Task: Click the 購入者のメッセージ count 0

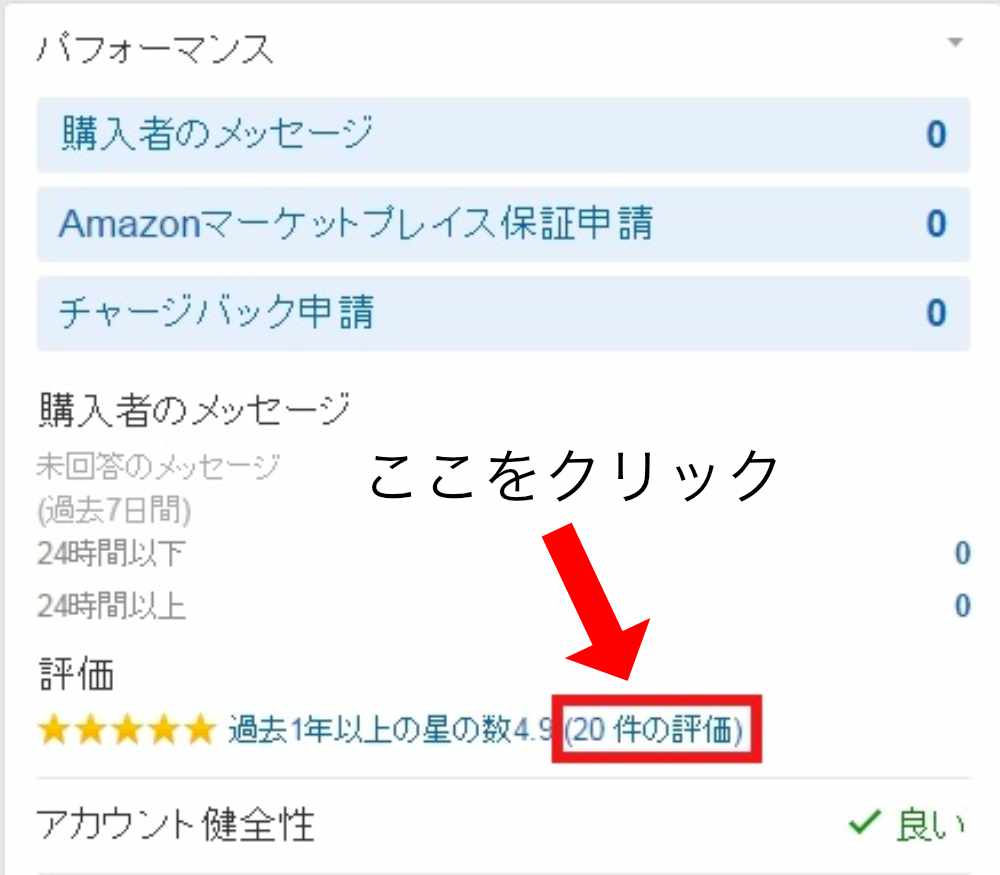Action: tap(936, 135)
